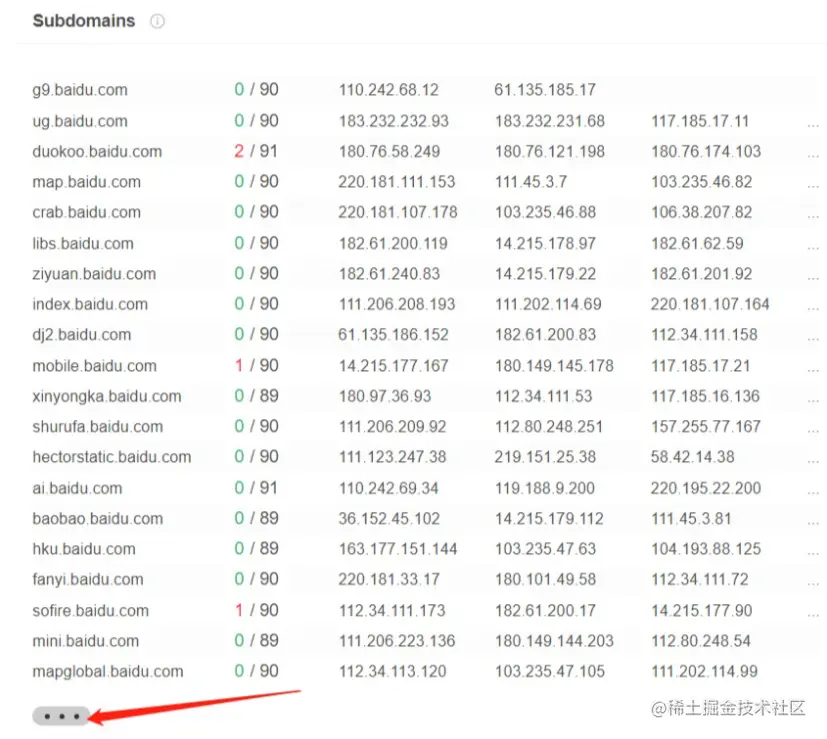The height and width of the screenshot is (739, 827).
Task: Click the 0 / 89 ratio for xinyongka.baidu.com
Action: coord(256,396)
